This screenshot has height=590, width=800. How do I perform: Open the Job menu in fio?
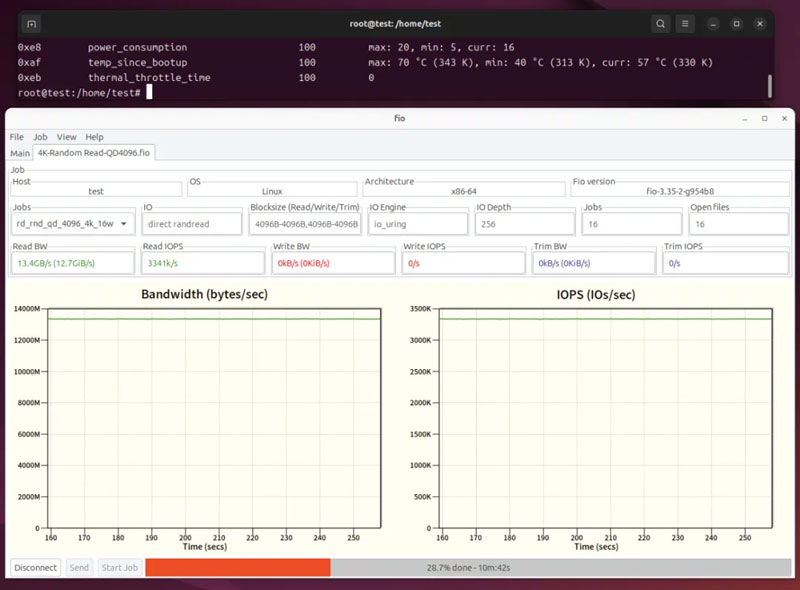click(40, 137)
